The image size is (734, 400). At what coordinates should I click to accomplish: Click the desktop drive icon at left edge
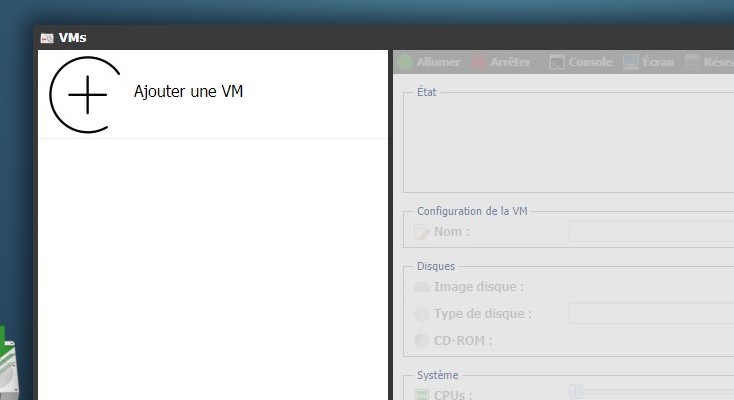pos(8,363)
